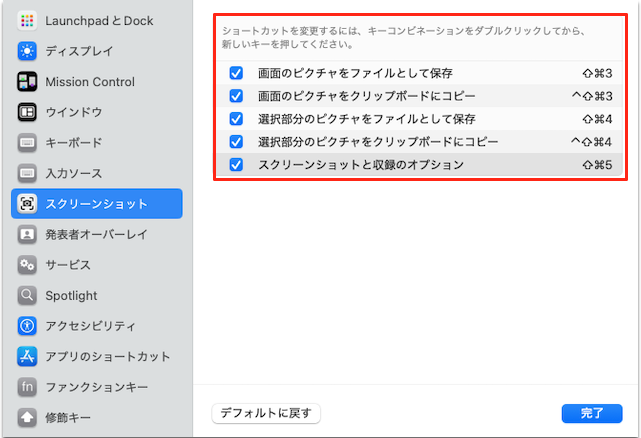Open the 入力ソース icon
641x438 pixels.
(28, 174)
